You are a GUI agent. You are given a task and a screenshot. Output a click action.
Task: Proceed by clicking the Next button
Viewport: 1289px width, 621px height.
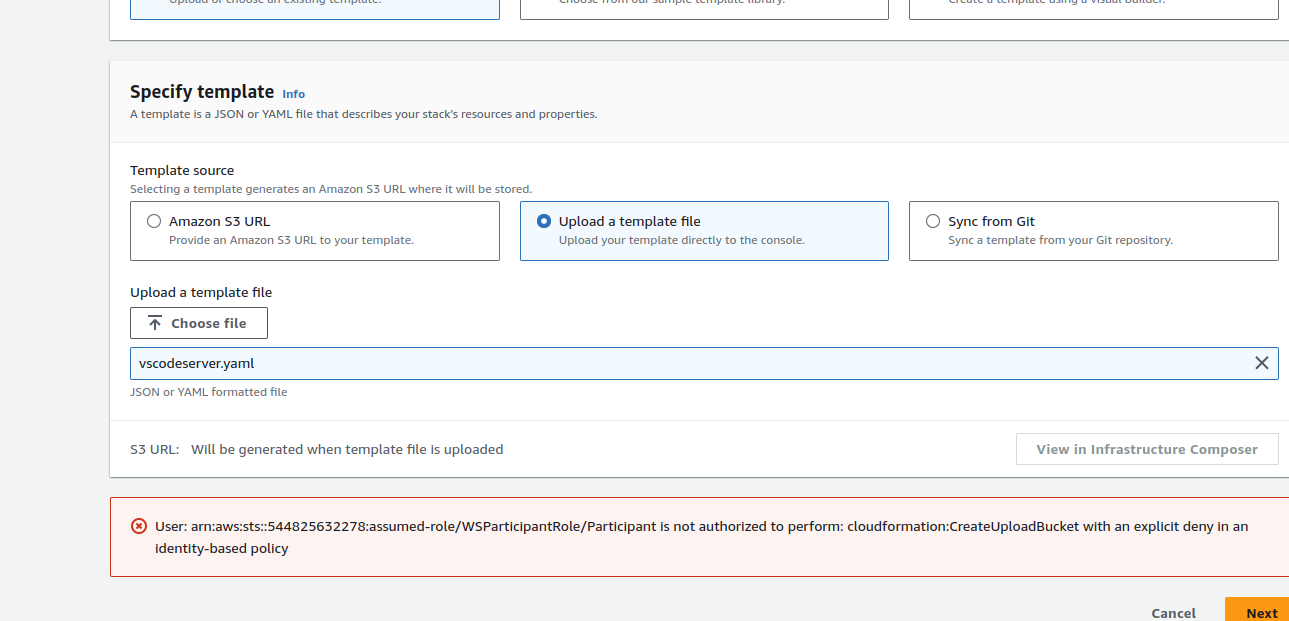(1260, 612)
